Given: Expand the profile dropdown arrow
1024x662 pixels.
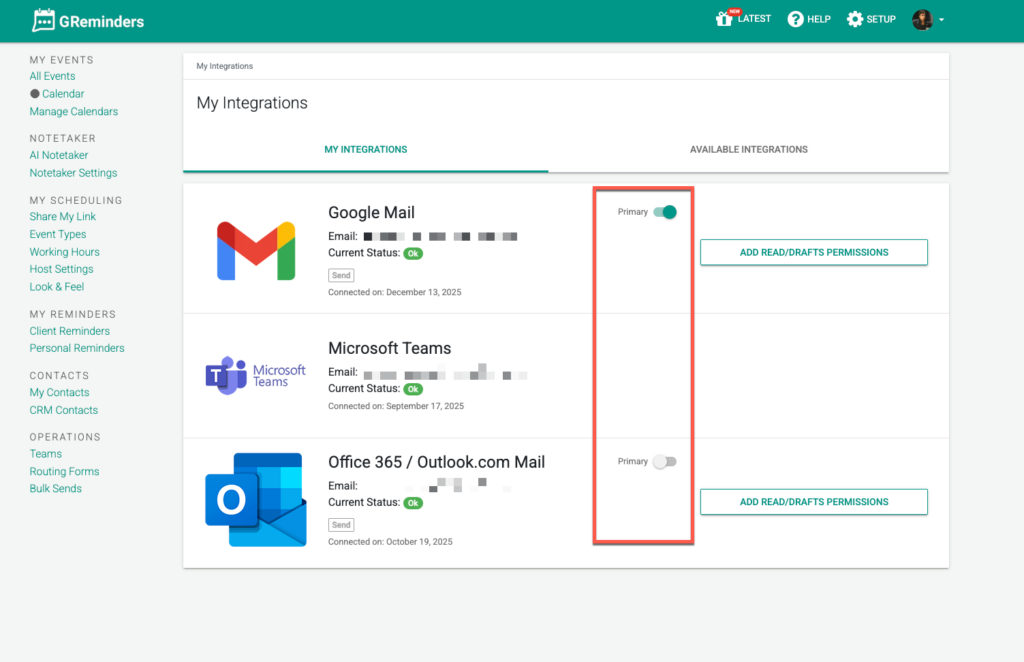Looking at the screenshot, I should pyautogui.click(x=942, y=20).
